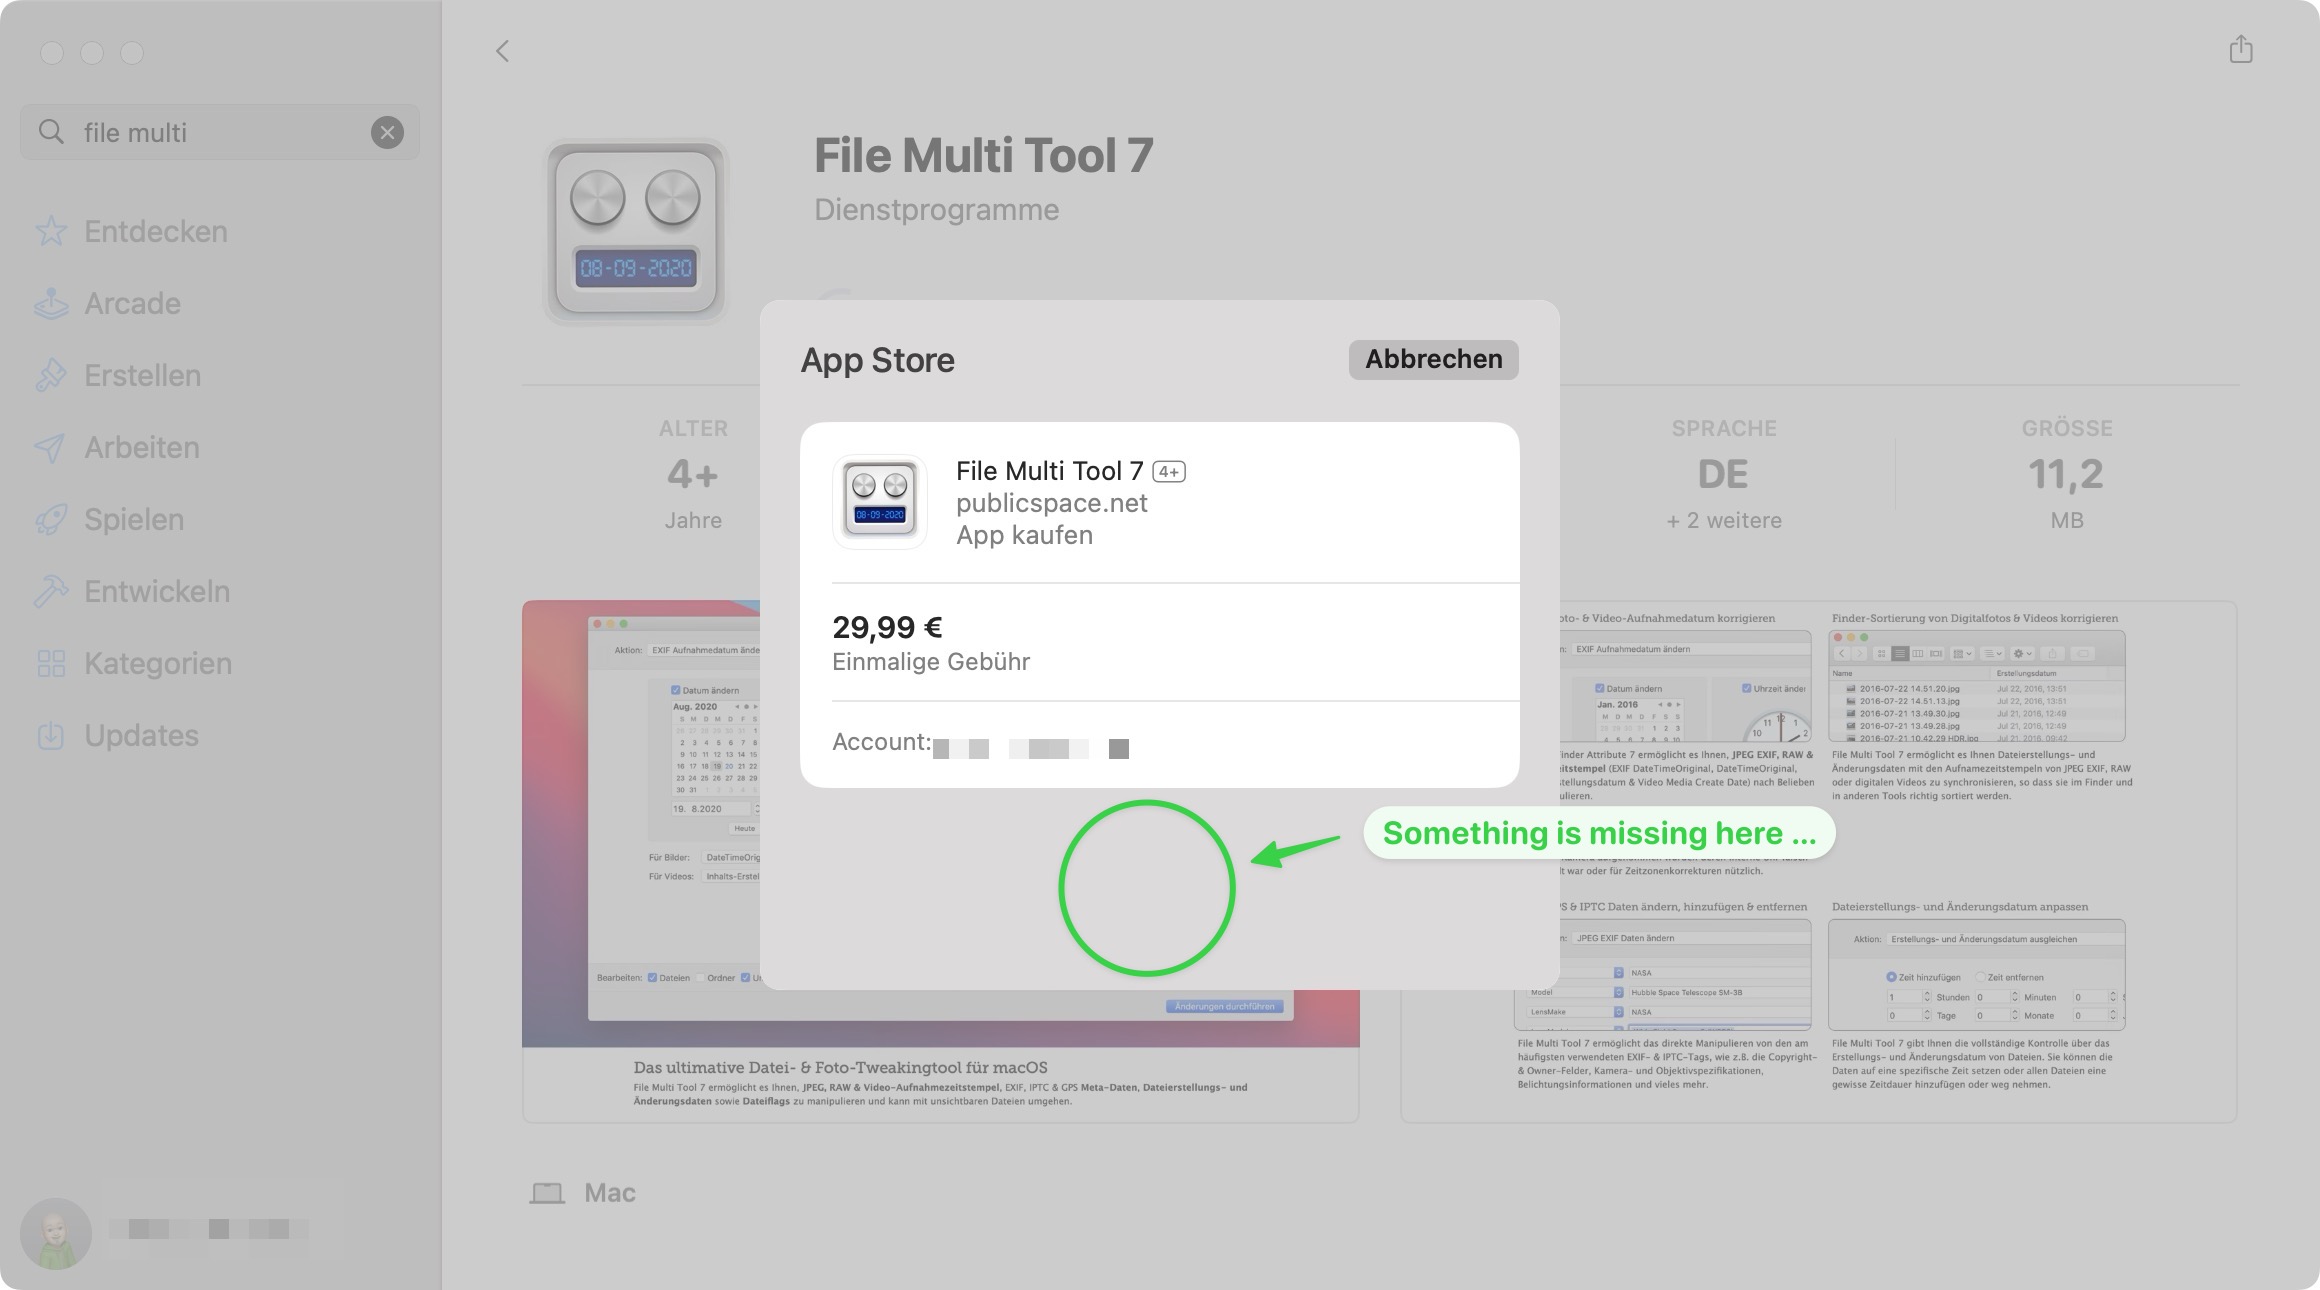This screenshot has width=2320, height=1290.
Task: Click the Mac platform laptop icon
Action: tap(547, 1193)
